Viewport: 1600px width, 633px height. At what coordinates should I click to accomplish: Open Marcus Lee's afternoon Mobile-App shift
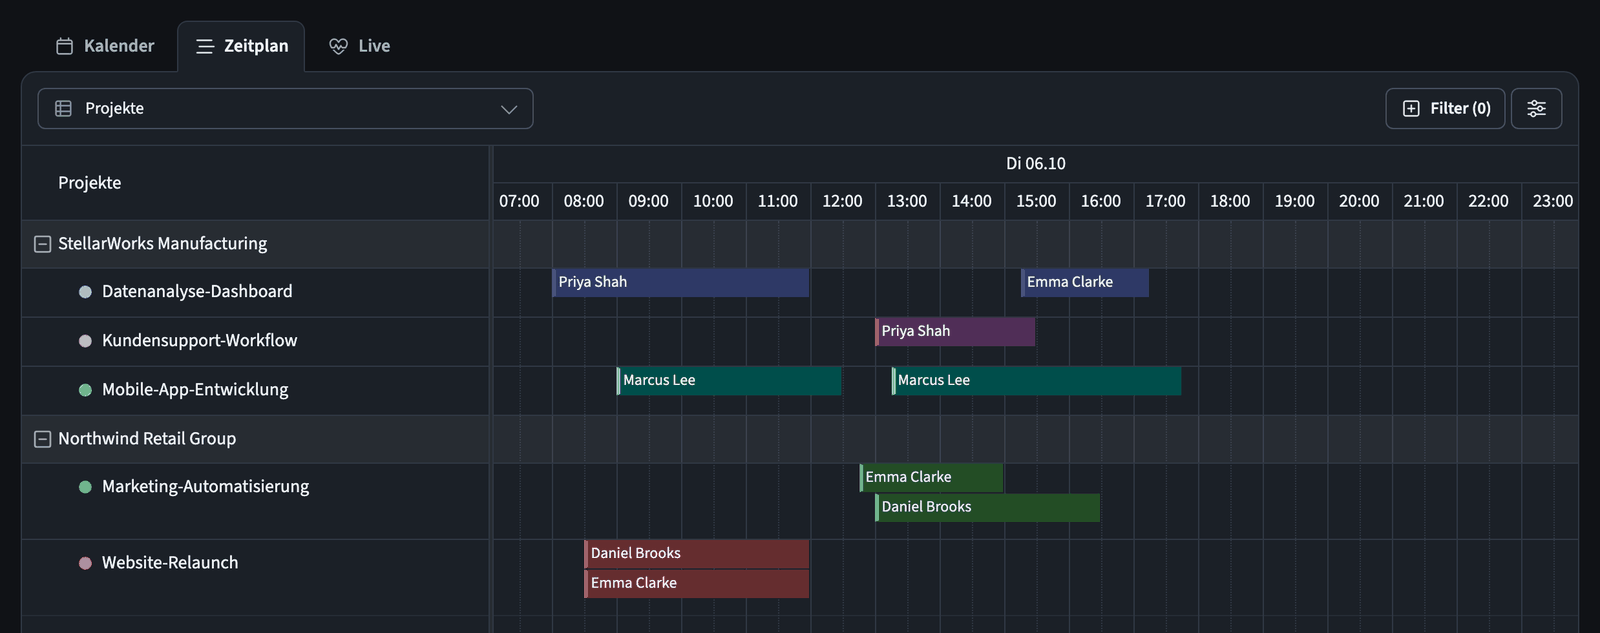1036,380
